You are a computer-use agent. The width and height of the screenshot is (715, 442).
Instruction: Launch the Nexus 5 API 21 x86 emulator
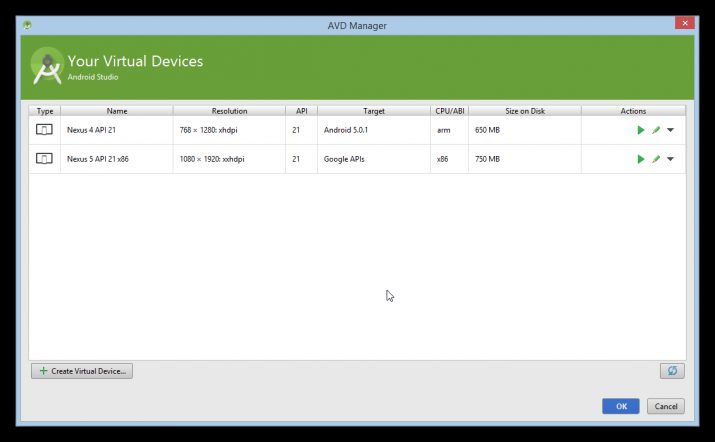(x=641, y=159)
